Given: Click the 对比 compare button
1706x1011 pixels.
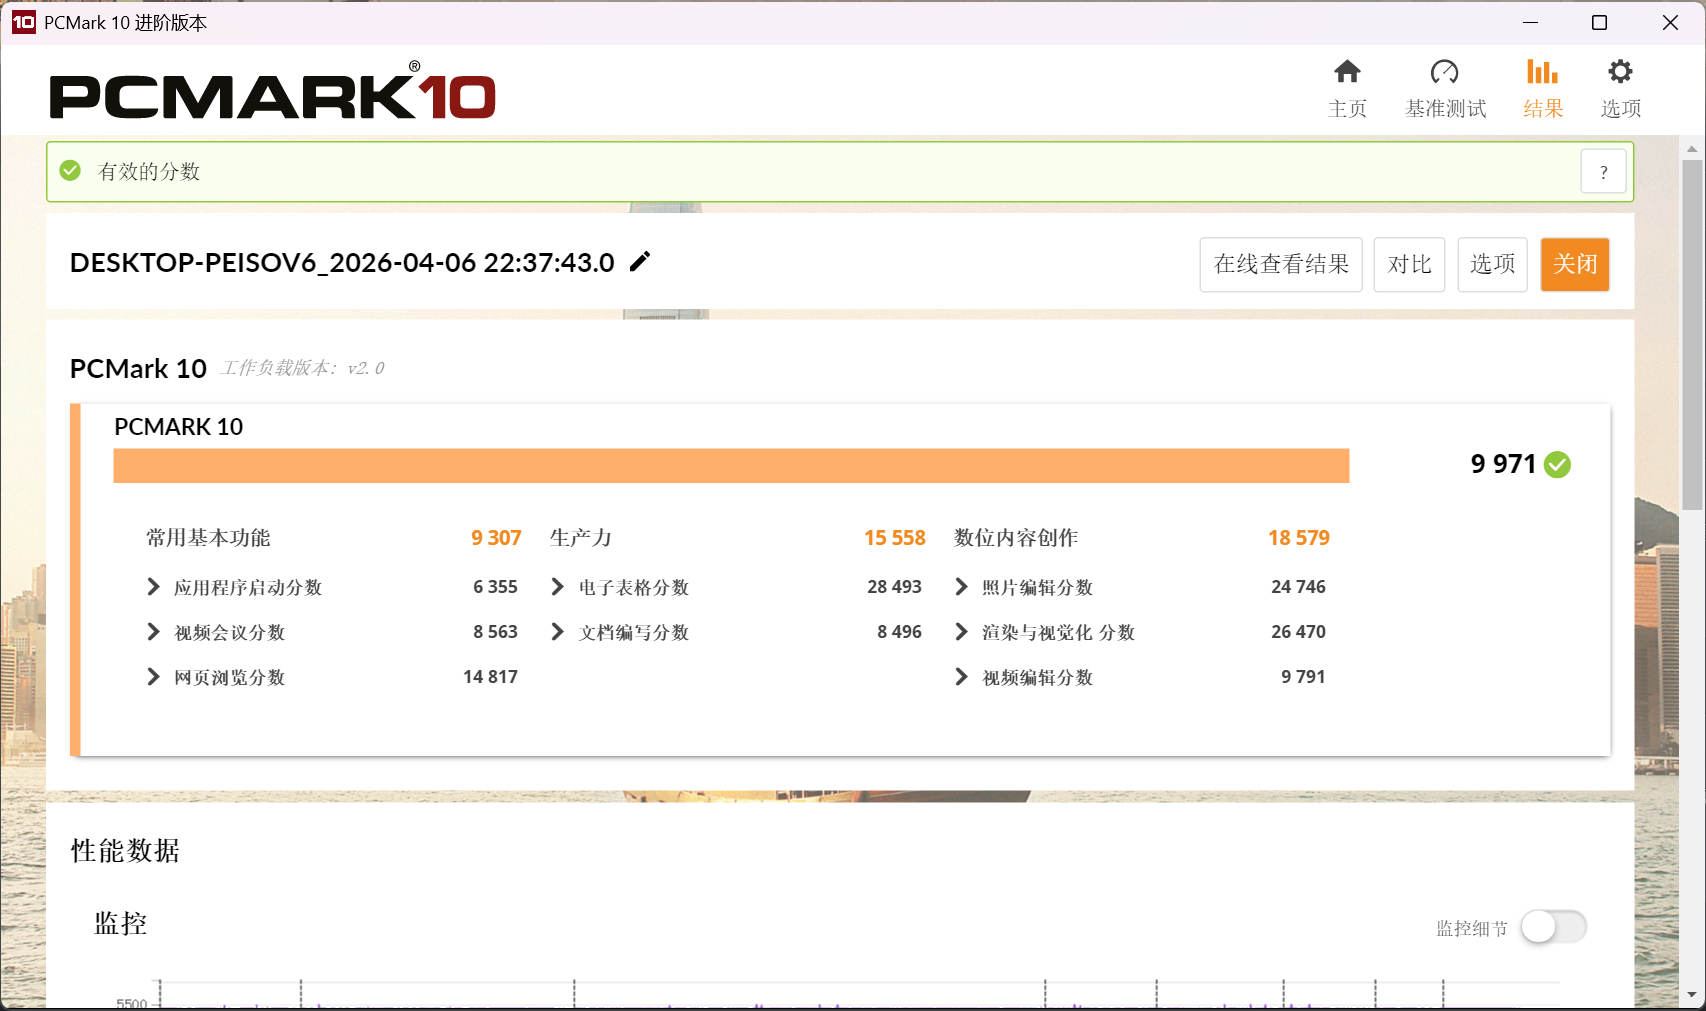Looking at the screenshot, I should tap(1409, 264).
